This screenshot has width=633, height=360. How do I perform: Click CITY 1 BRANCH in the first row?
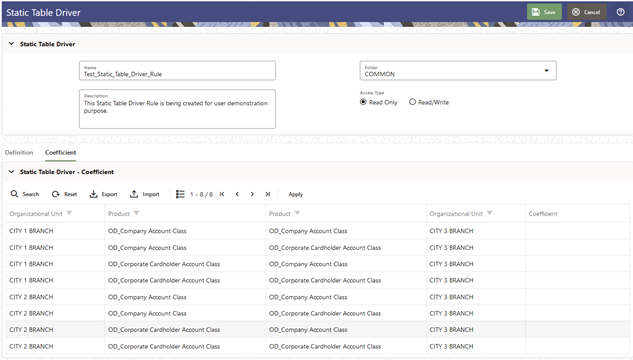[31, 231]
